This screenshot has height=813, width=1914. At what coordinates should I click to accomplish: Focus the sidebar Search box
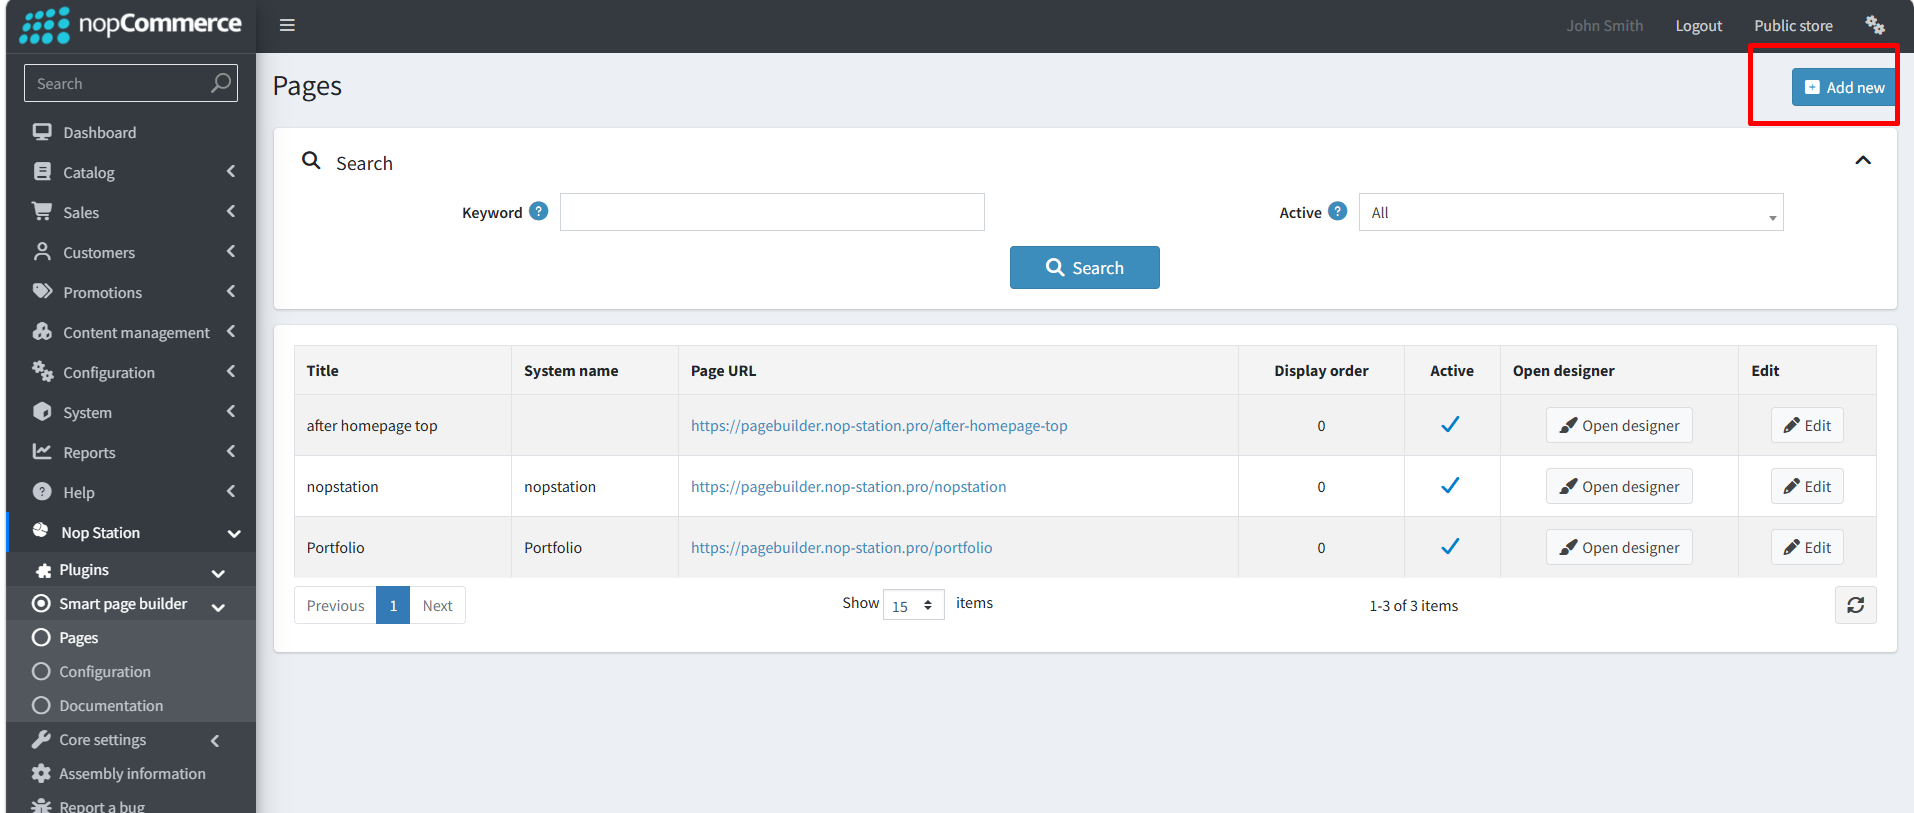point(131,83)
